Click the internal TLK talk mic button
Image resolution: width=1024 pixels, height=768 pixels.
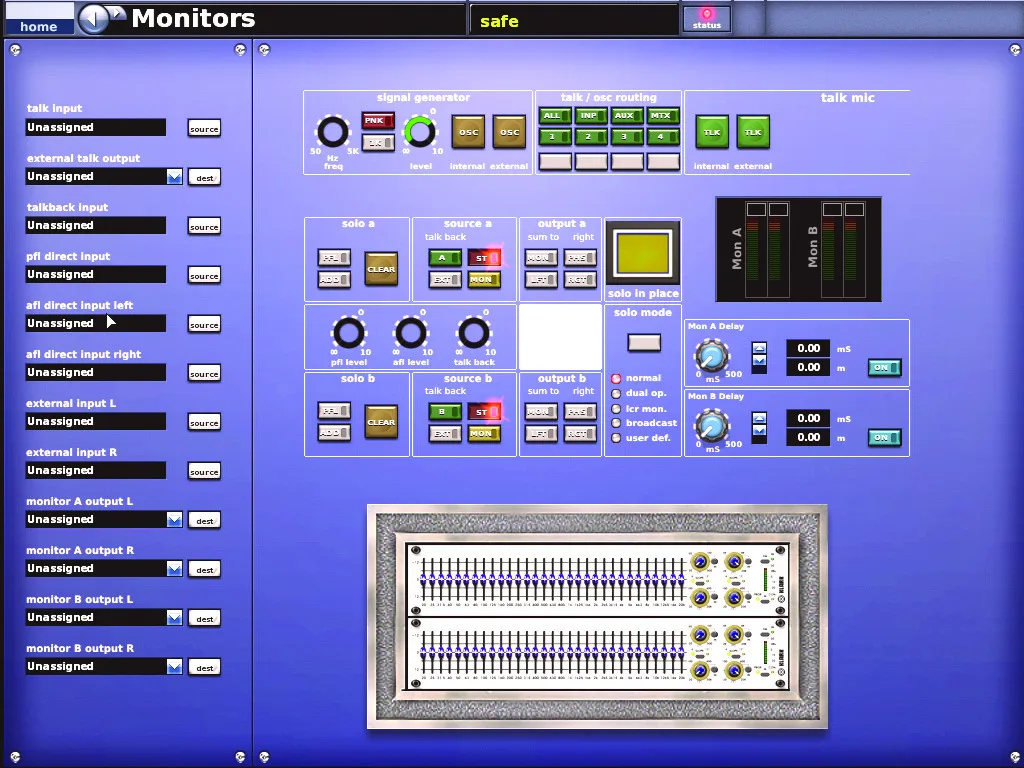pyautogui.click(x=712, y=133)
